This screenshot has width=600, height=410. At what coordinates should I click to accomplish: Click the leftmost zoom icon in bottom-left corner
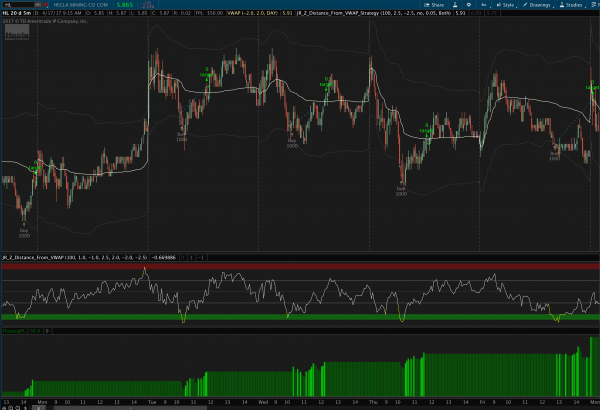pyautogui.click(x=4, y=408)
